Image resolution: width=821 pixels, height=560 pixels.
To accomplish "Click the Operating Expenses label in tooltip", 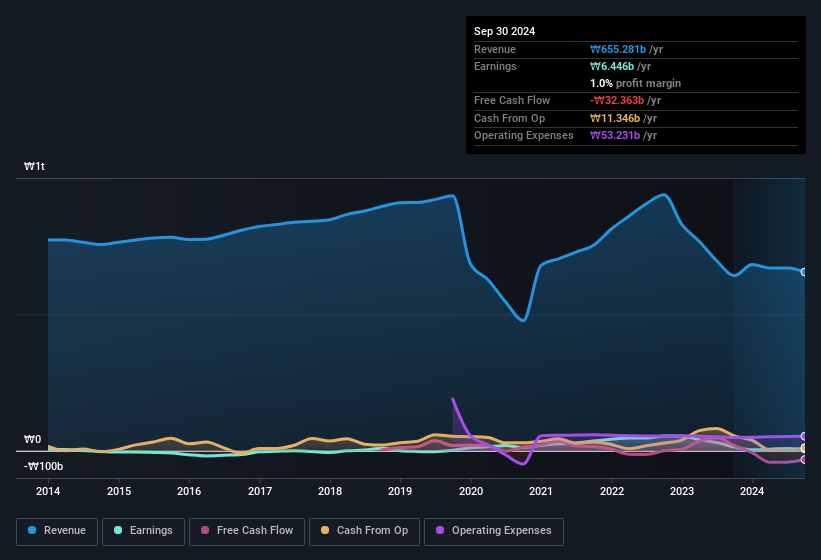I will [524, 136].
